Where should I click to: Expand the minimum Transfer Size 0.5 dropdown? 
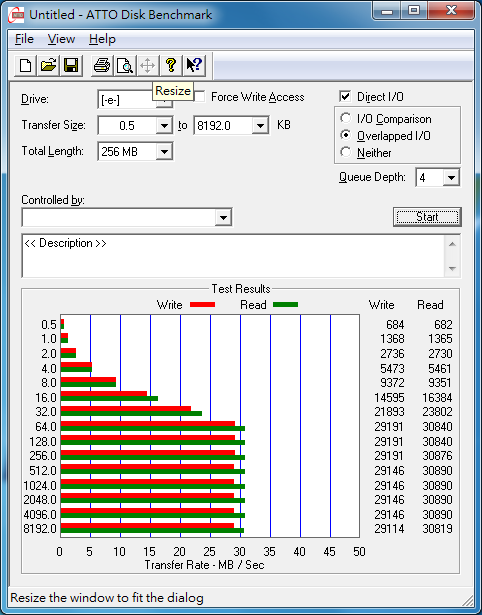[x=164, y=126]
